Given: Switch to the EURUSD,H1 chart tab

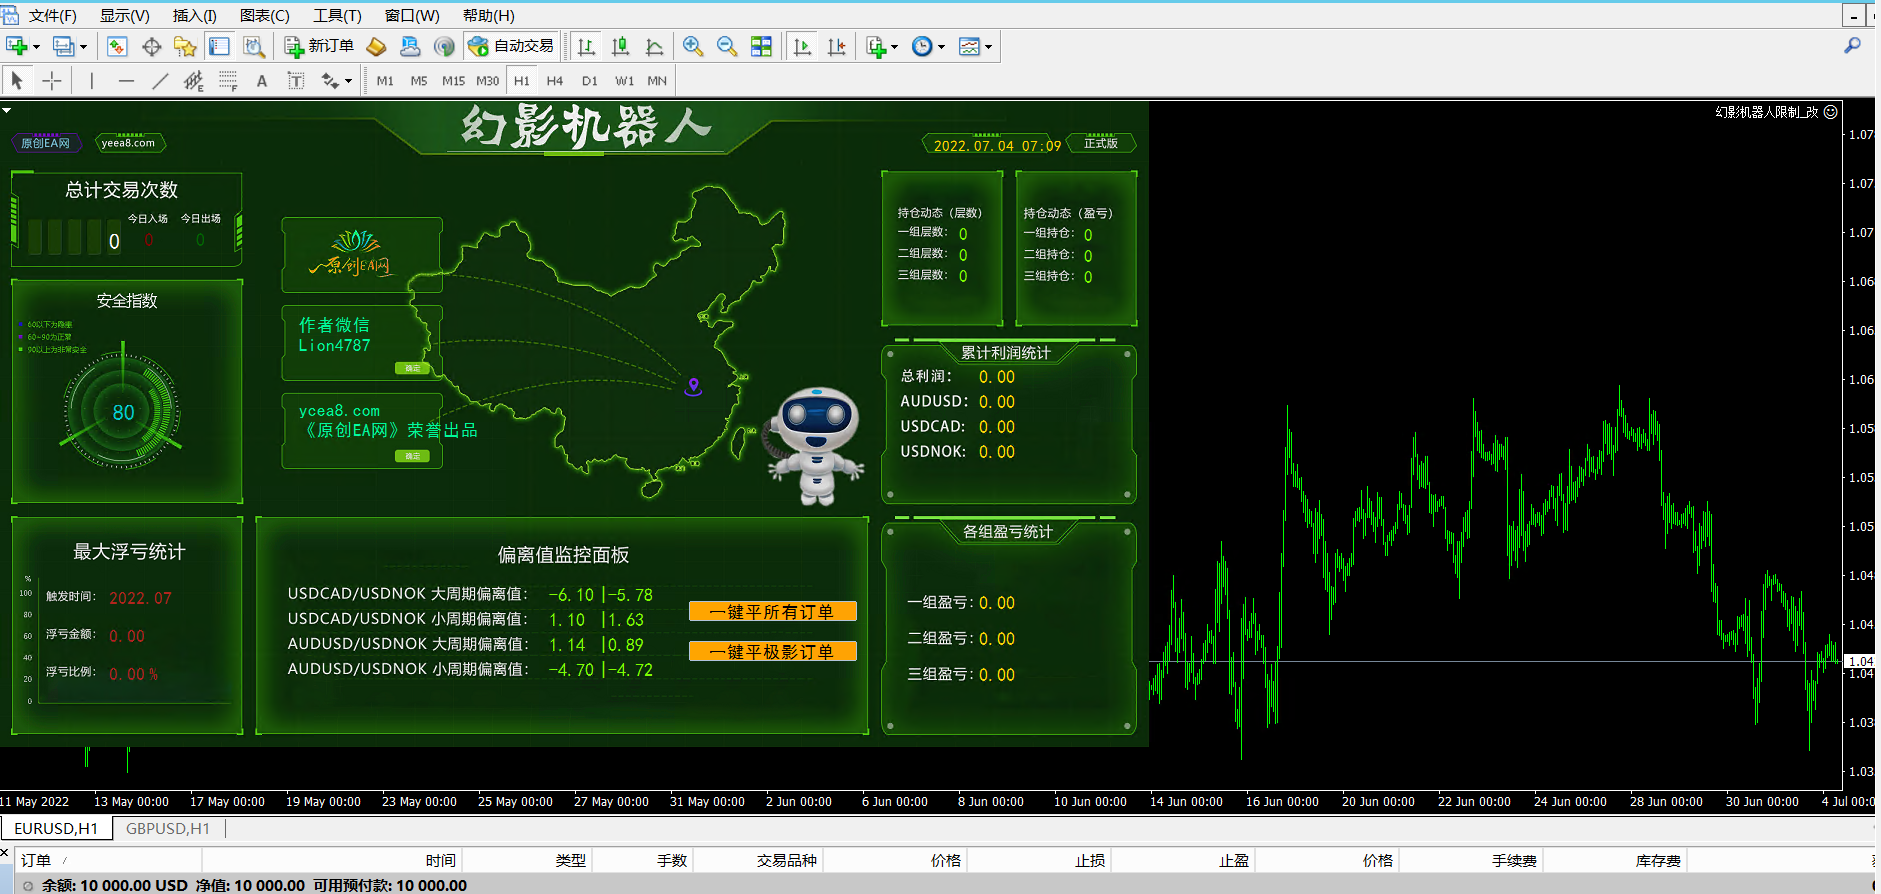Looking at the screenshot, I should 56,828.
